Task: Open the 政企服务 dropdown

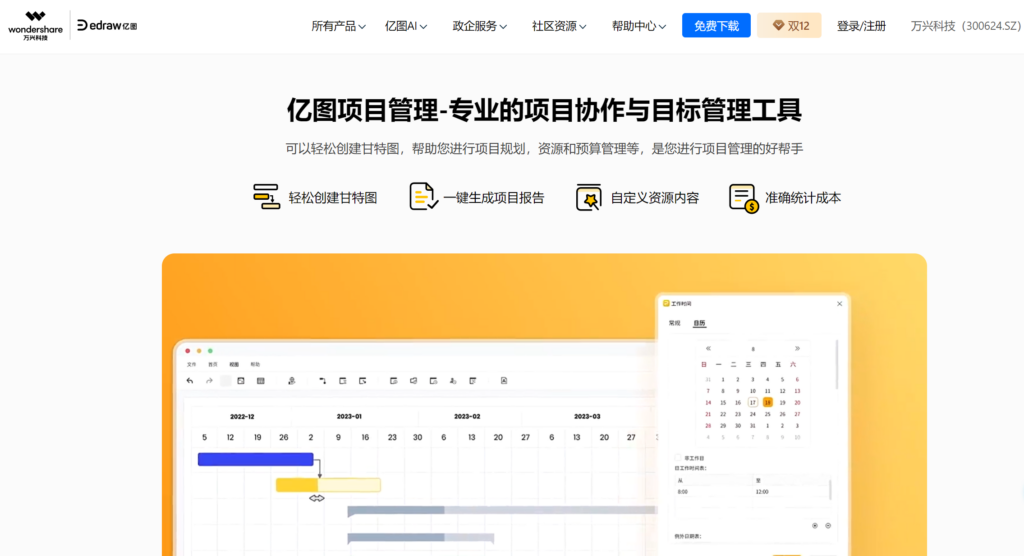Action: tap(479, 26)
